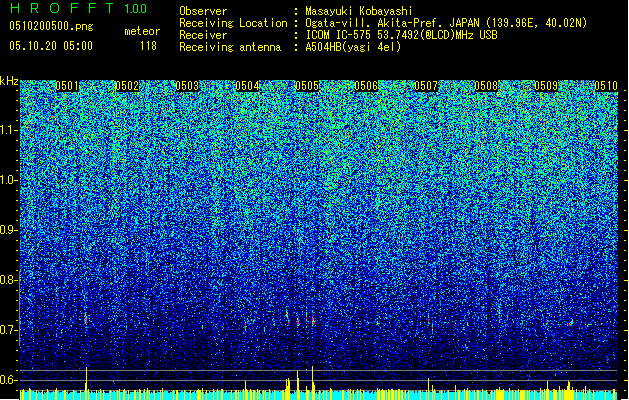Click the meteor echo just after 0504
The height and width of the screenshot is (400, 629).
246,326
